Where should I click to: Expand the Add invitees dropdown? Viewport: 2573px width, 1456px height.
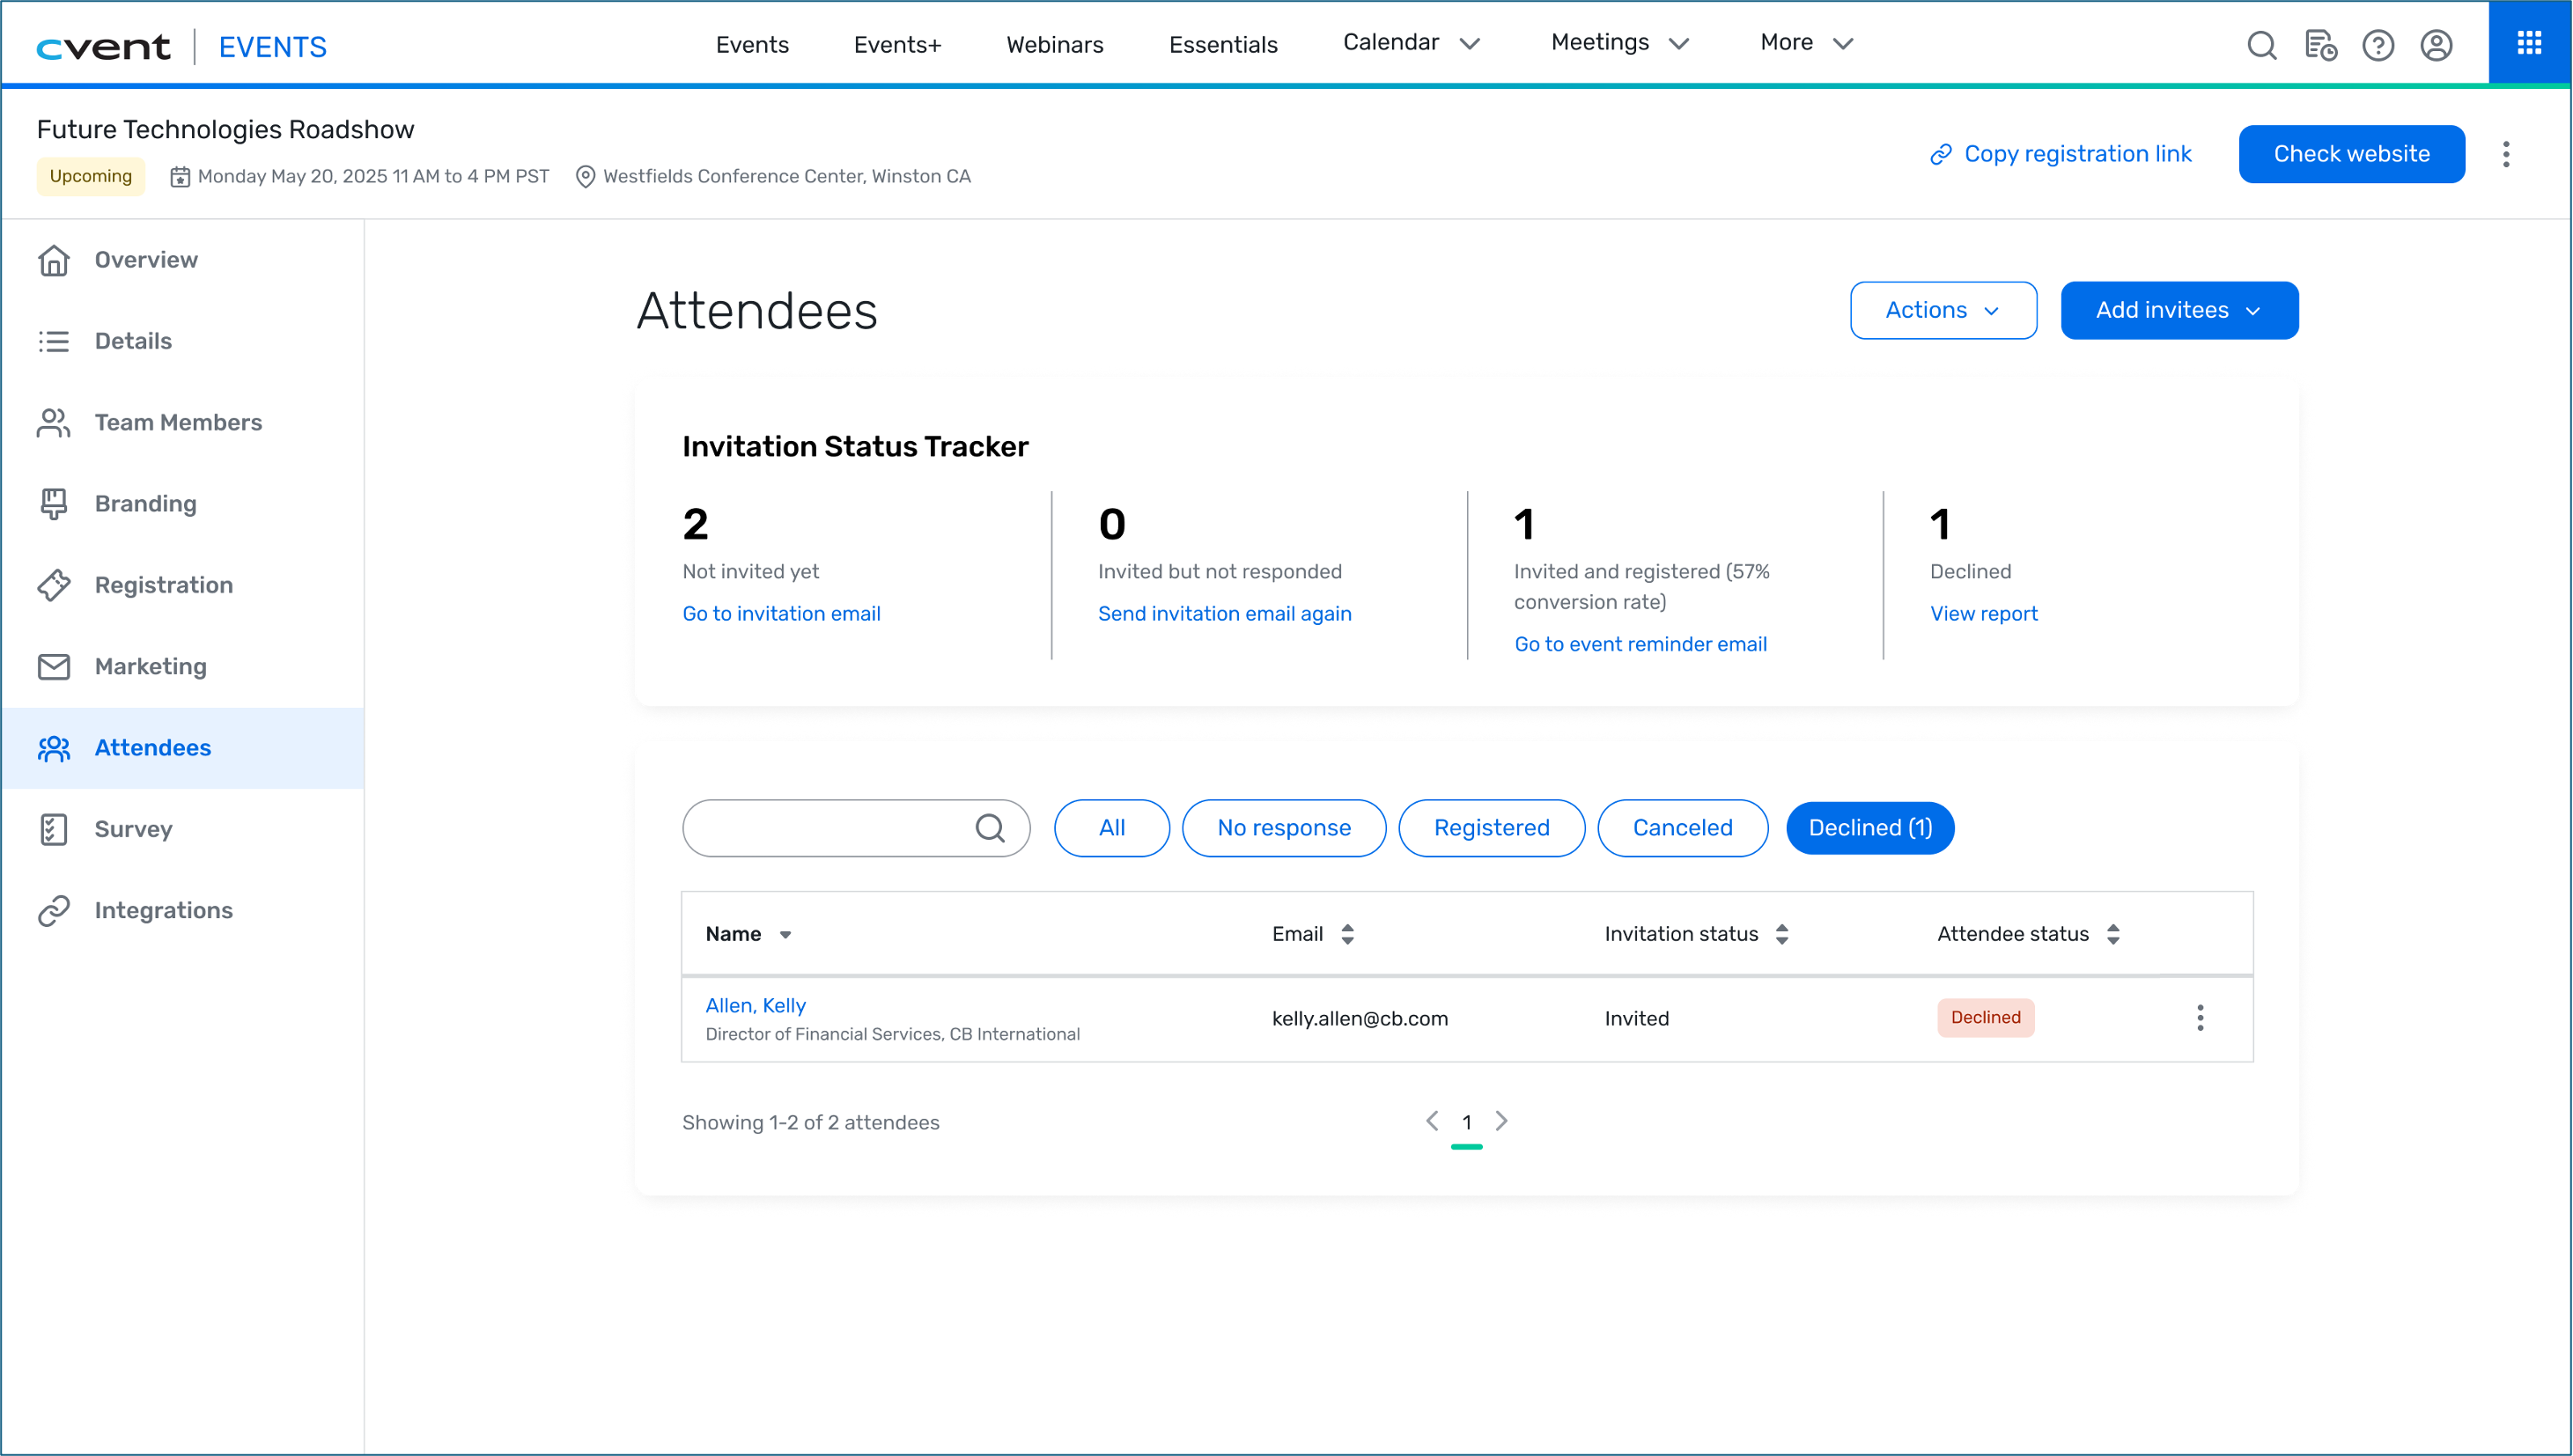[2178, 310]
